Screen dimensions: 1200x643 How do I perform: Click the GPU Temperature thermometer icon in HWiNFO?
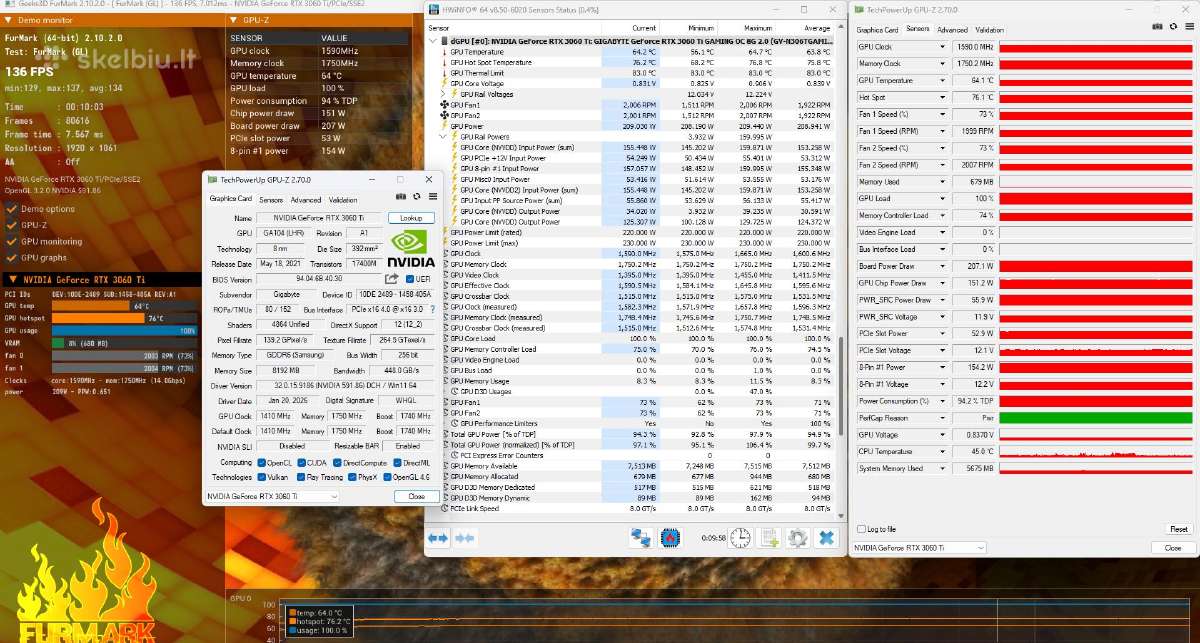coord(445,51)
